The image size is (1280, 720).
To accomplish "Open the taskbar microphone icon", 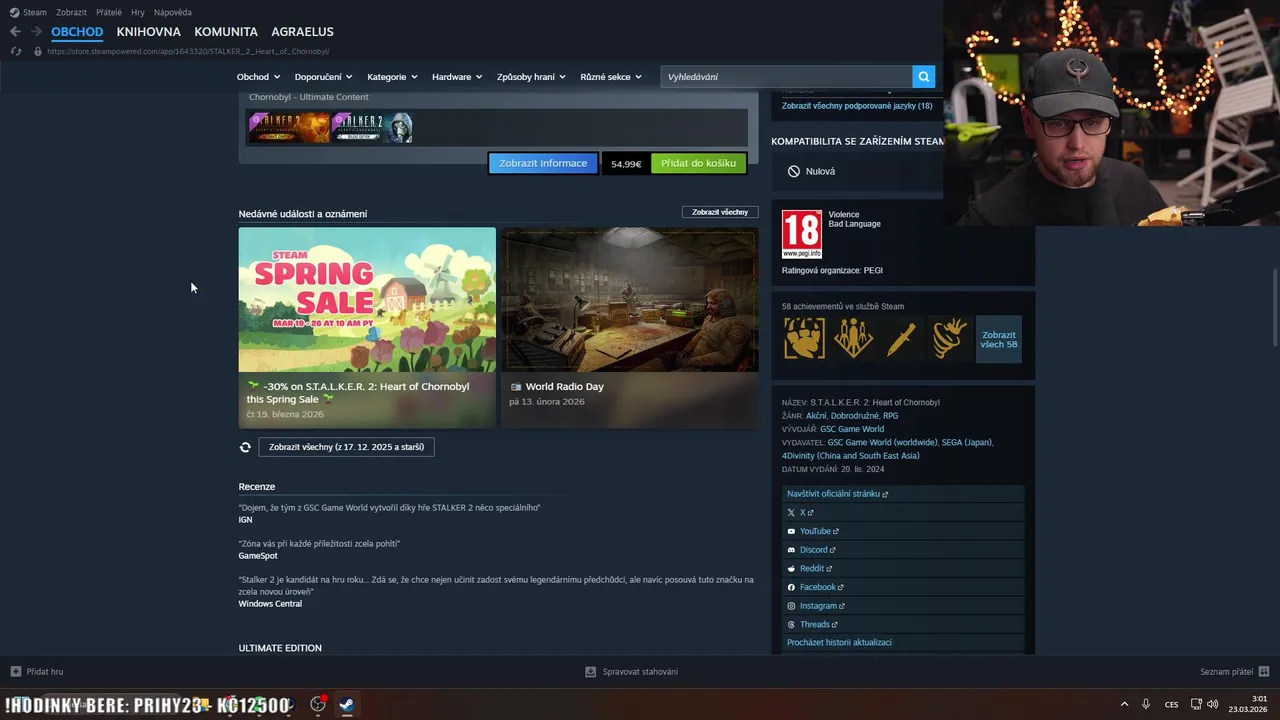I will tap(1146, 704).
